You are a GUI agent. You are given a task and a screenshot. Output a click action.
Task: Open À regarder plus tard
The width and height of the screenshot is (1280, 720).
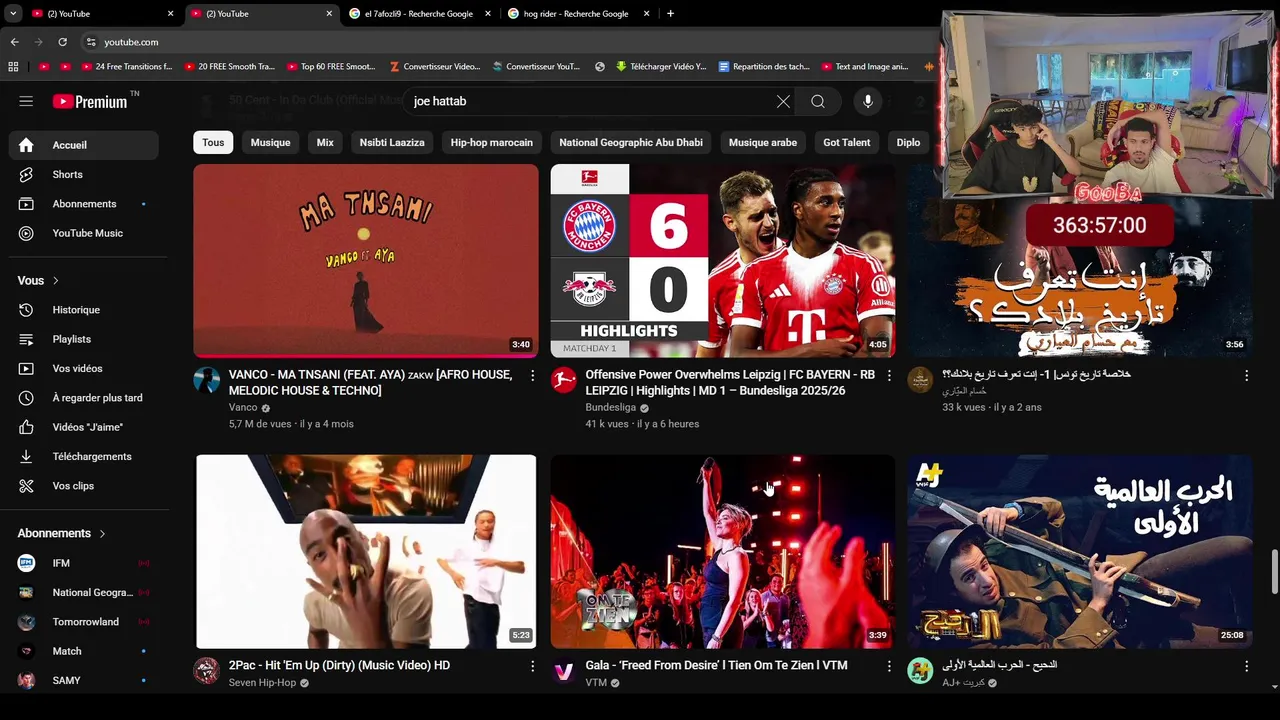pos(84,398)
